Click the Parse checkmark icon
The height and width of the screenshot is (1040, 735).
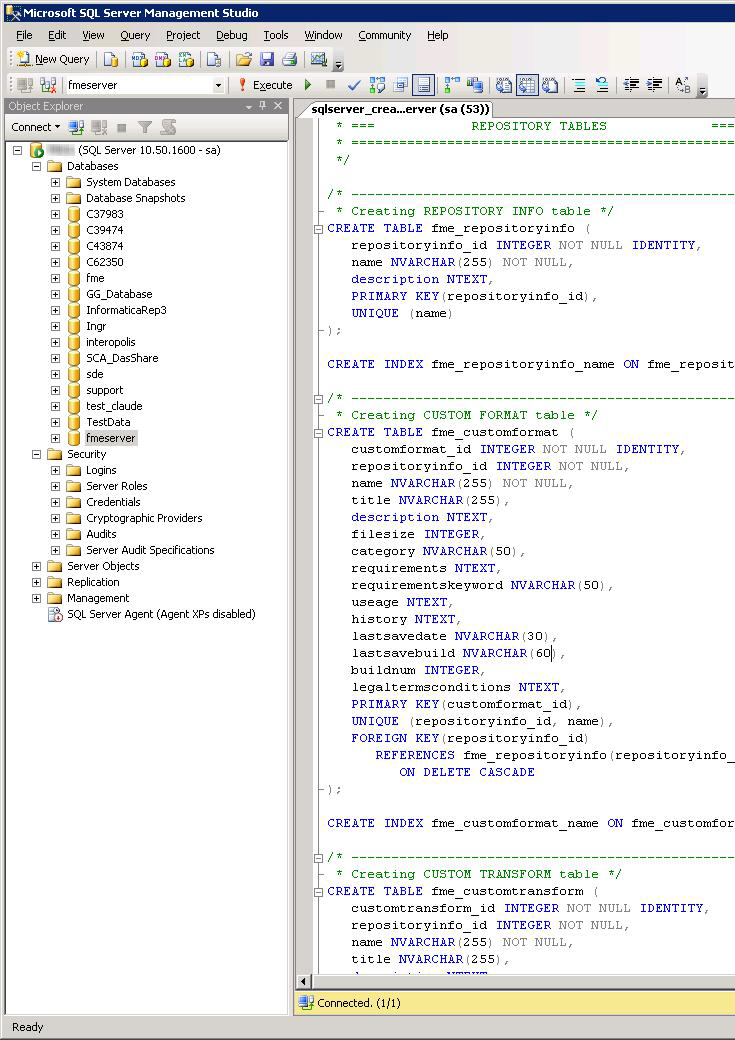[353, 85]
